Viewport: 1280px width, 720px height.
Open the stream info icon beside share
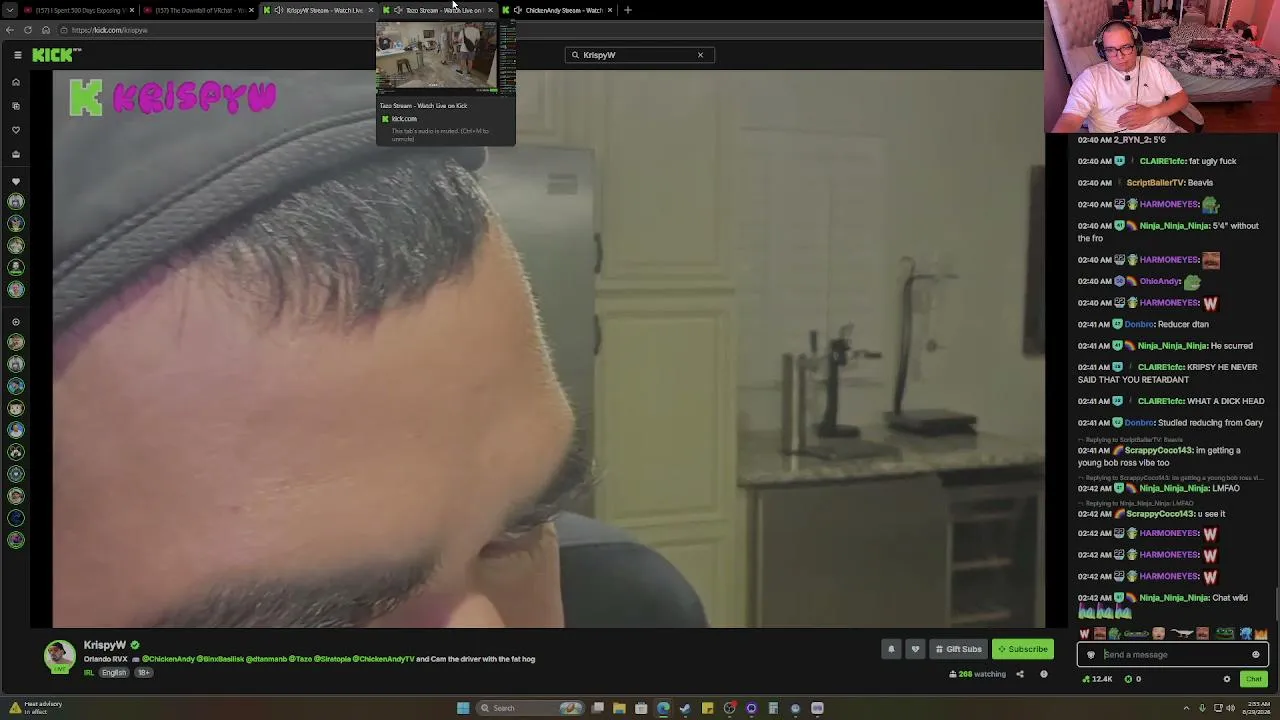click(1044, 674)
